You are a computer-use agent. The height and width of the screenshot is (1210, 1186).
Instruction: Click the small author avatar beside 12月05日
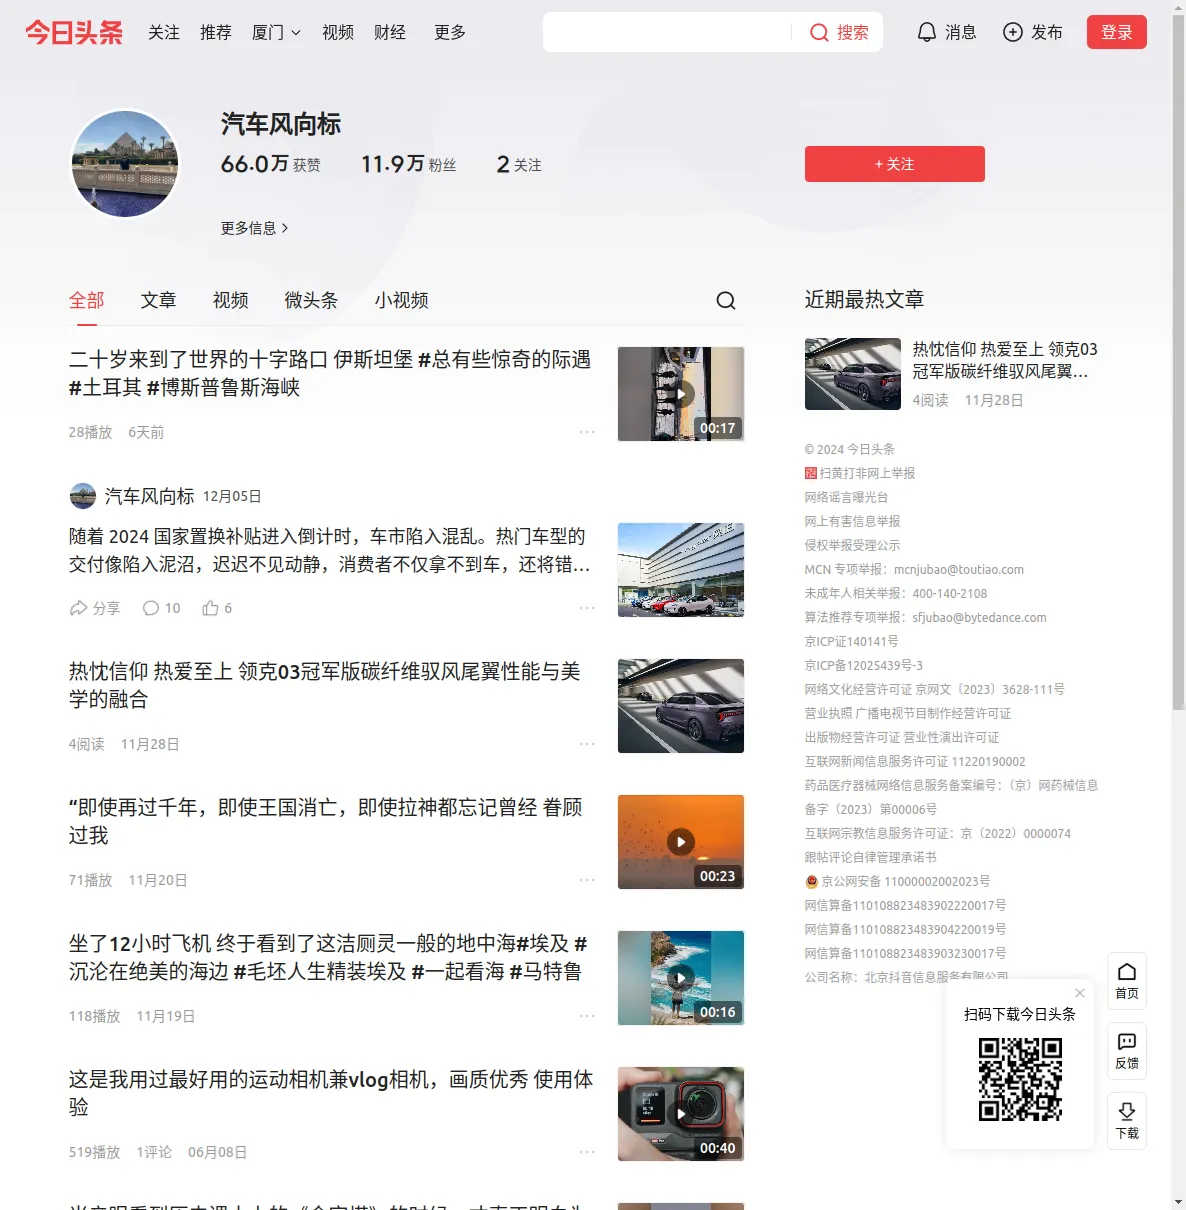coord(83,496)
